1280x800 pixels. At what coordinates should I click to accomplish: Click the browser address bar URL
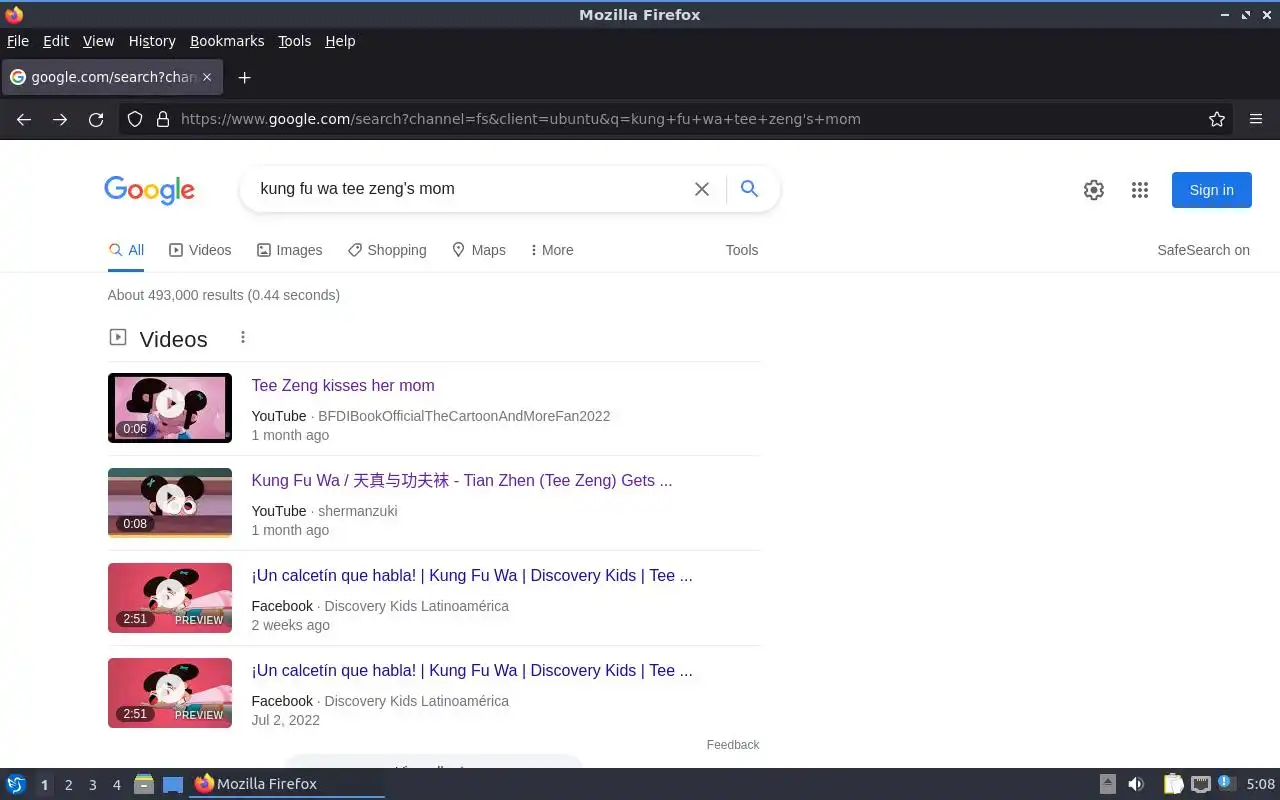coord(520,119)
